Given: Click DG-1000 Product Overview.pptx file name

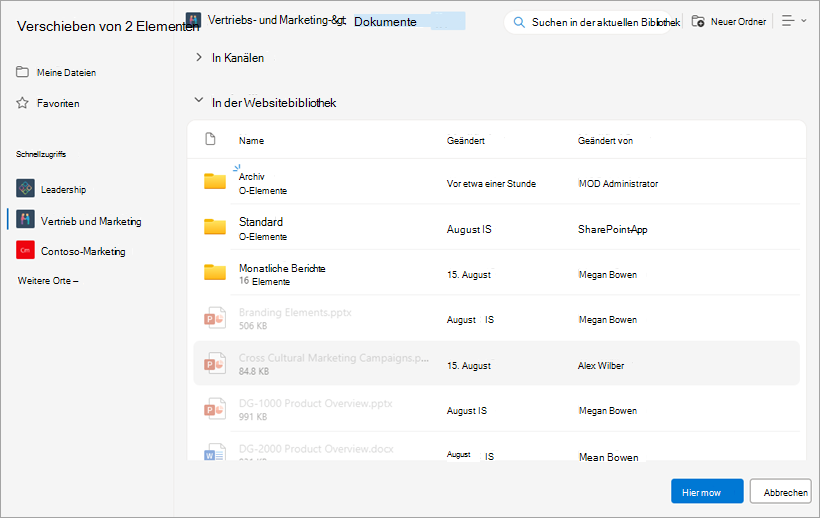Looking at the screenshot, I should 315,404.
